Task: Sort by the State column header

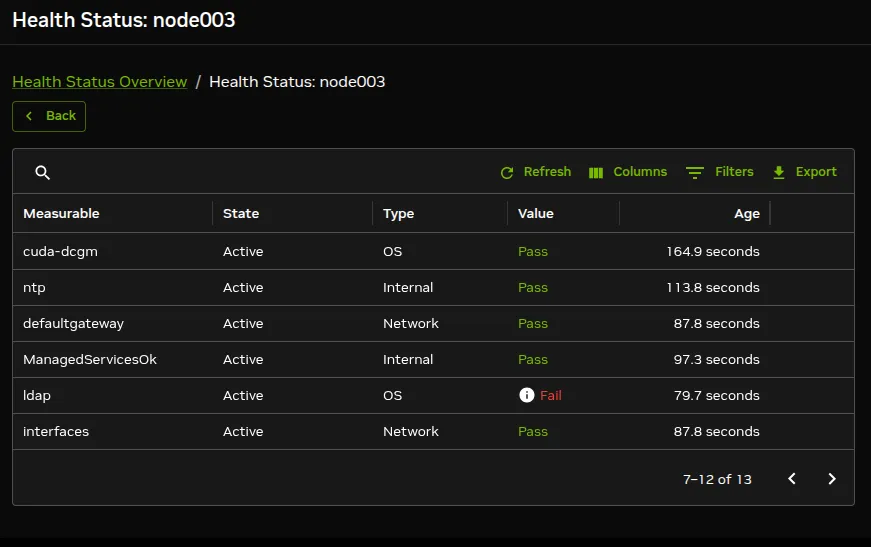Action: (x=241, y=213)
